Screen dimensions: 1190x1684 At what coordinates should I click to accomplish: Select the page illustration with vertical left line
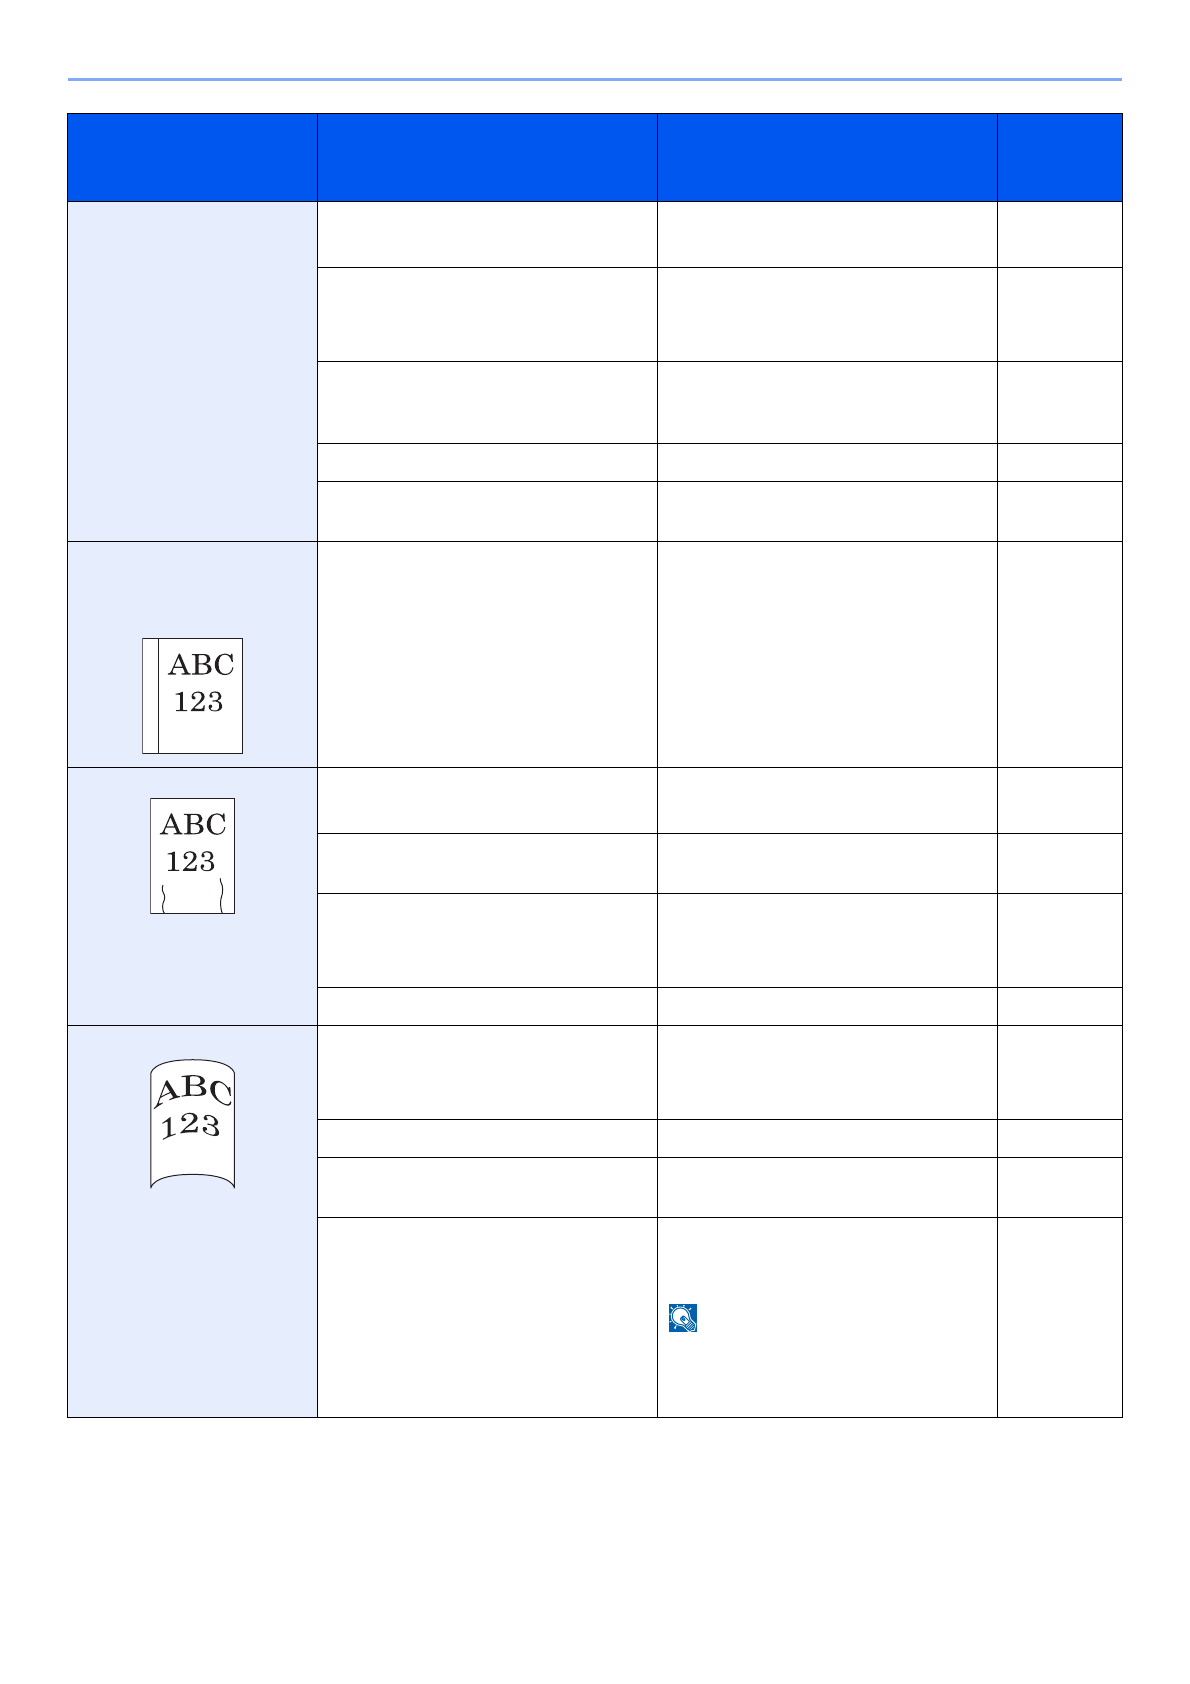click(193, 695)
